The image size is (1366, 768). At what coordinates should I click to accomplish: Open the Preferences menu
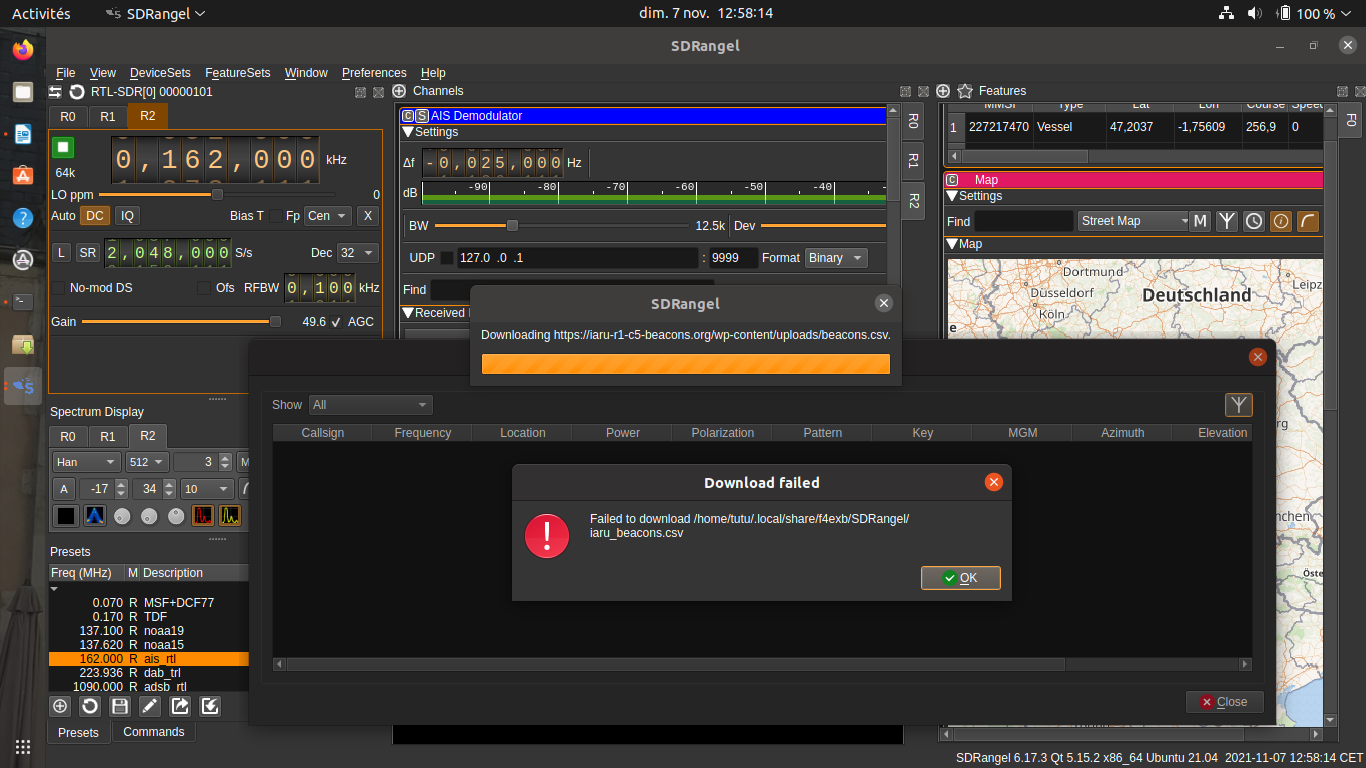coord(374,73)
